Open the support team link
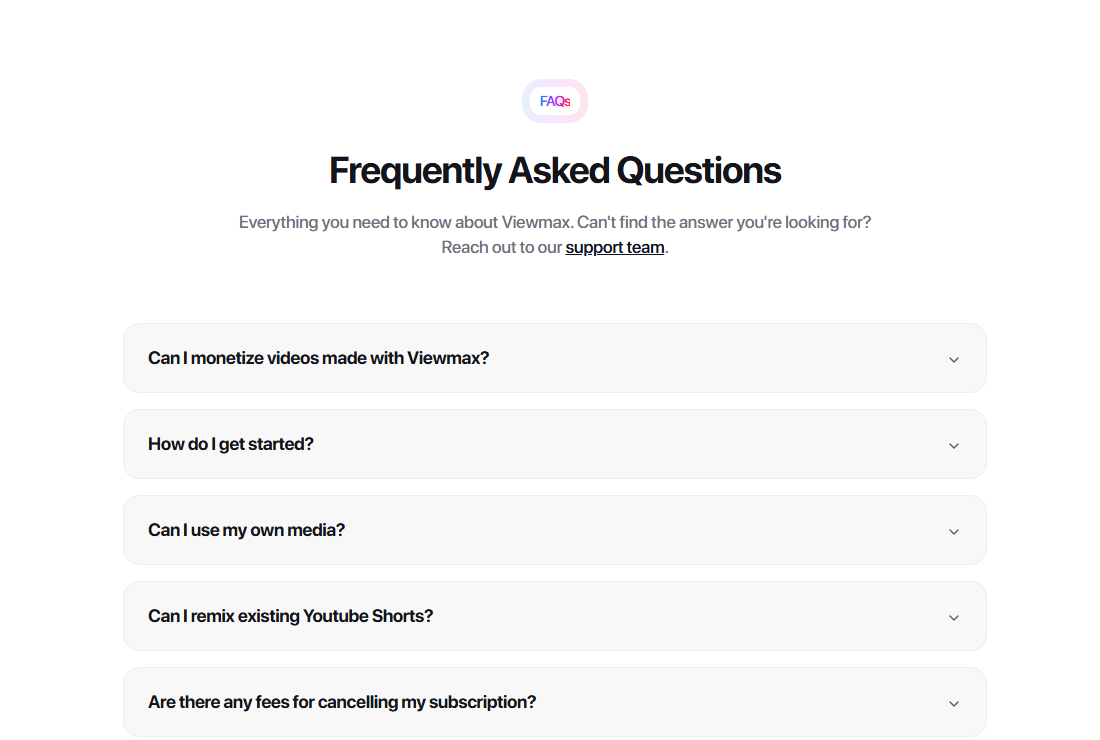The height and width of the screenshot is (740, 1100). 614,247
